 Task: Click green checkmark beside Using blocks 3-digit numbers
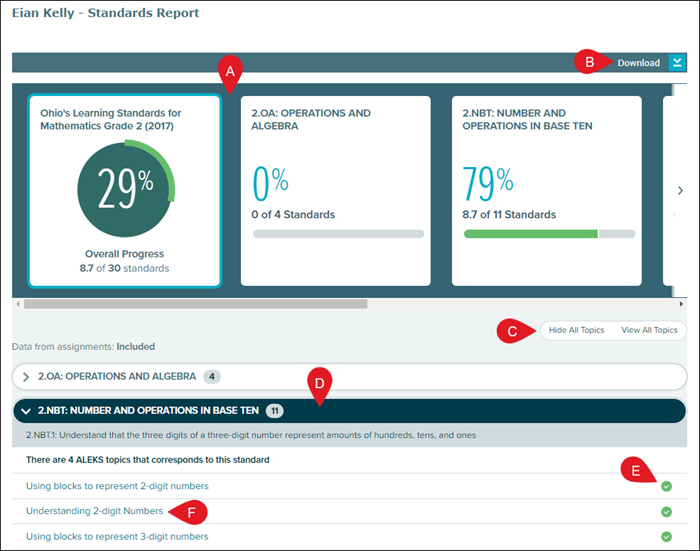666,537
